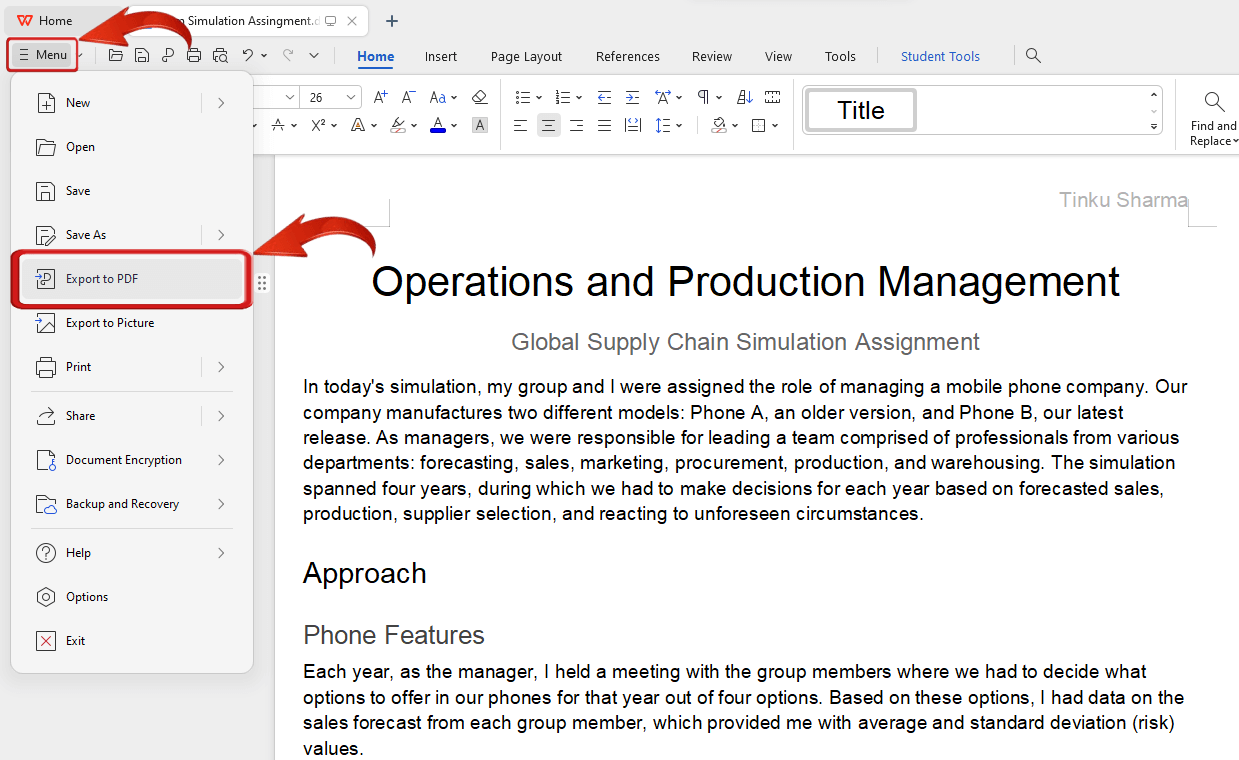Viewport: 1239px width, 760px height.
Task: Click the paragraph shading bucket icon
Action: (719, 125)
